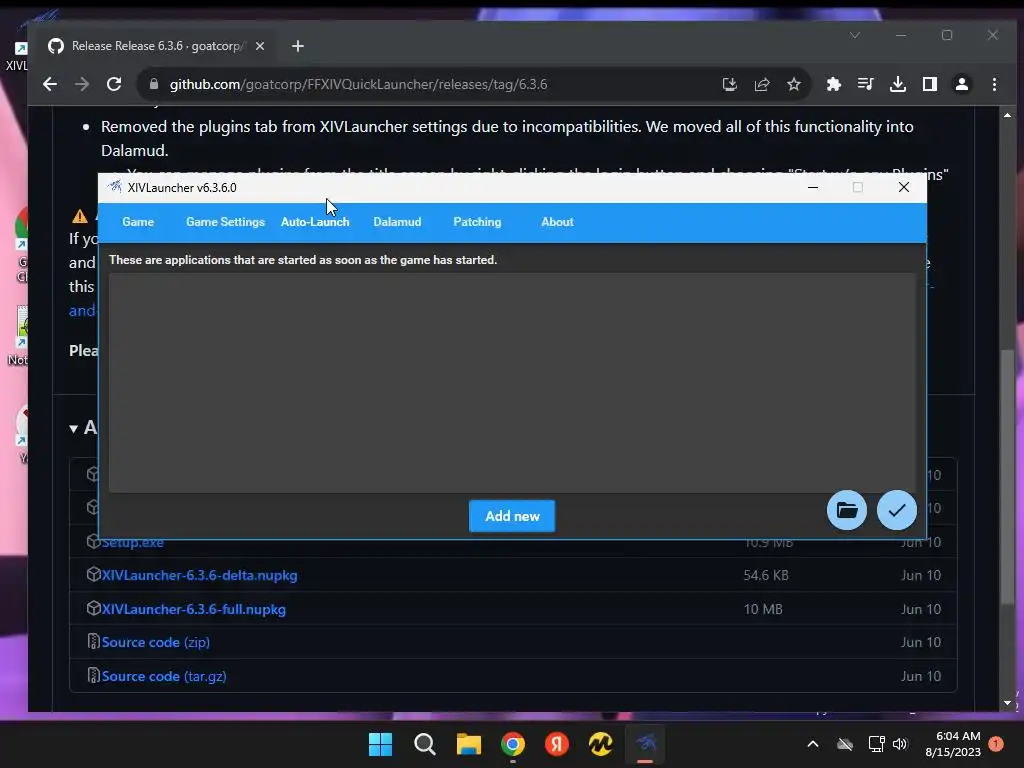Click the '54.6 KB' size text
This screenshot has width=1024, height=768.
pyautogui.click(x=766, y=575)
